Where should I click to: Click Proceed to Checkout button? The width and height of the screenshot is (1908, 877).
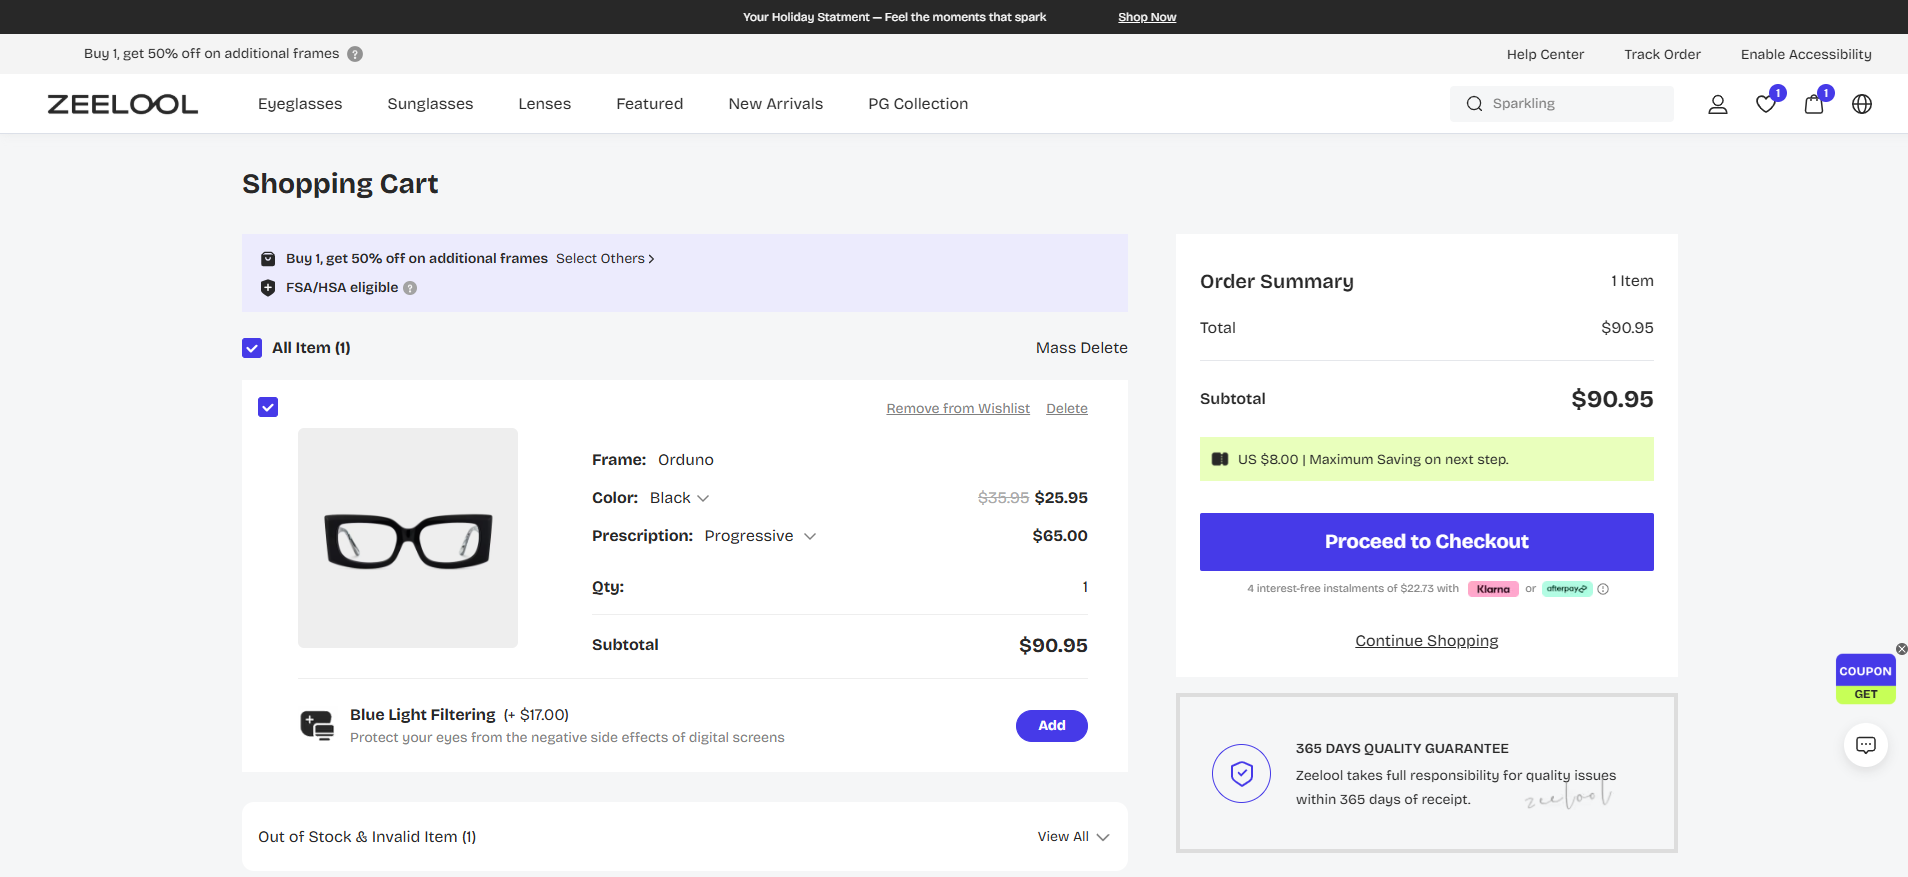(x=1426, y=542)
